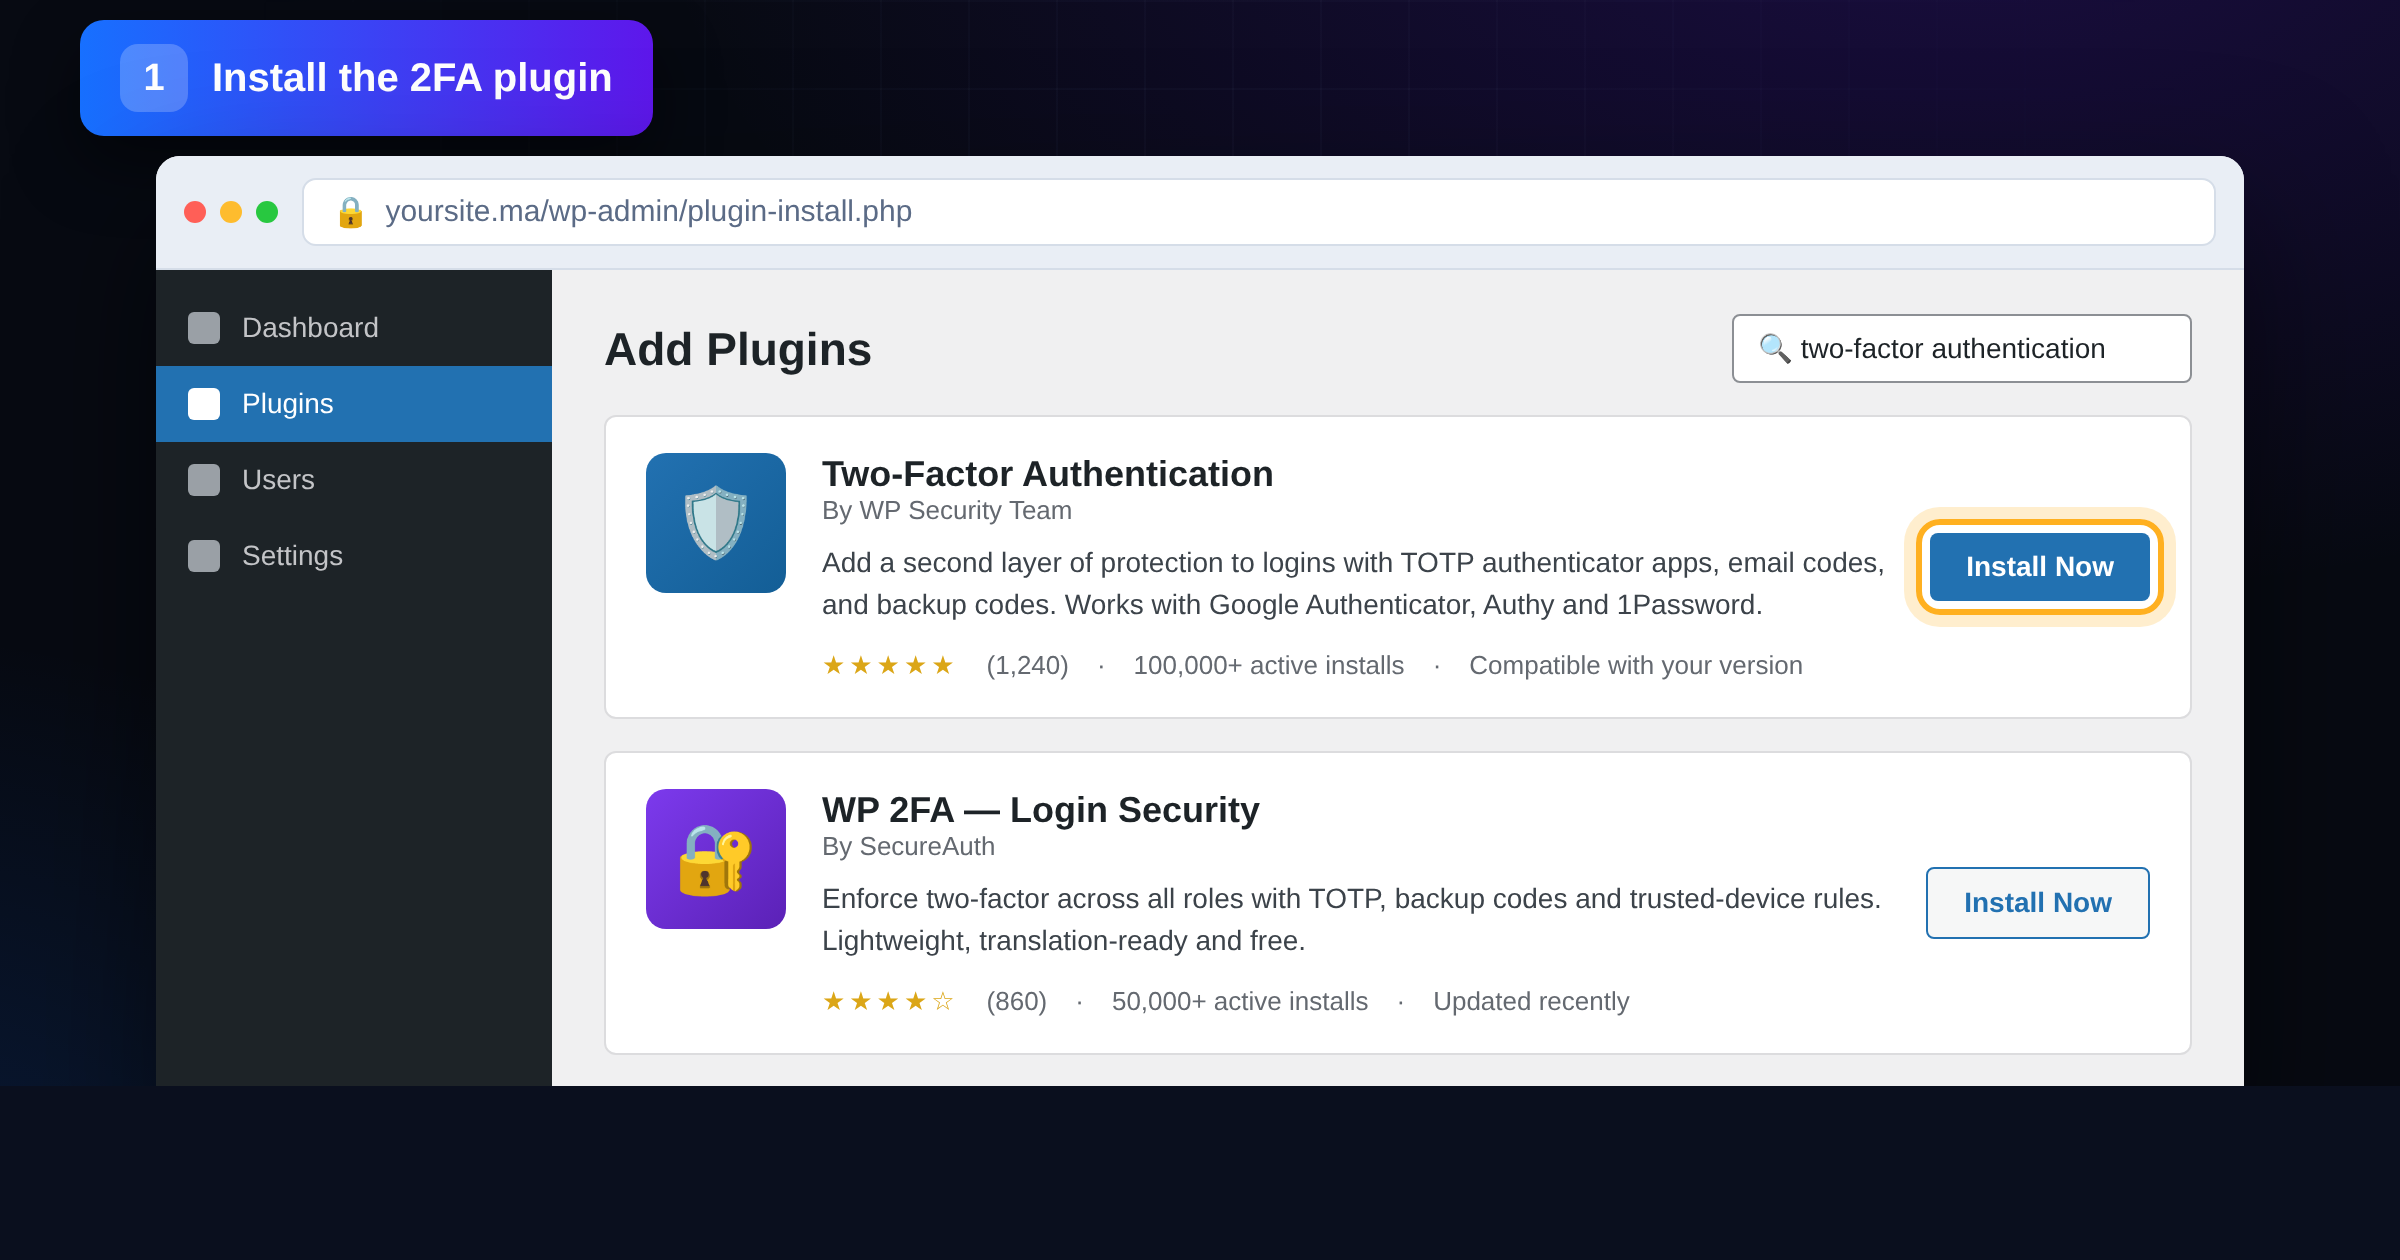Click the browser URL address bar
This screenshot has height=1260, width=2400.
(1259, 212)
